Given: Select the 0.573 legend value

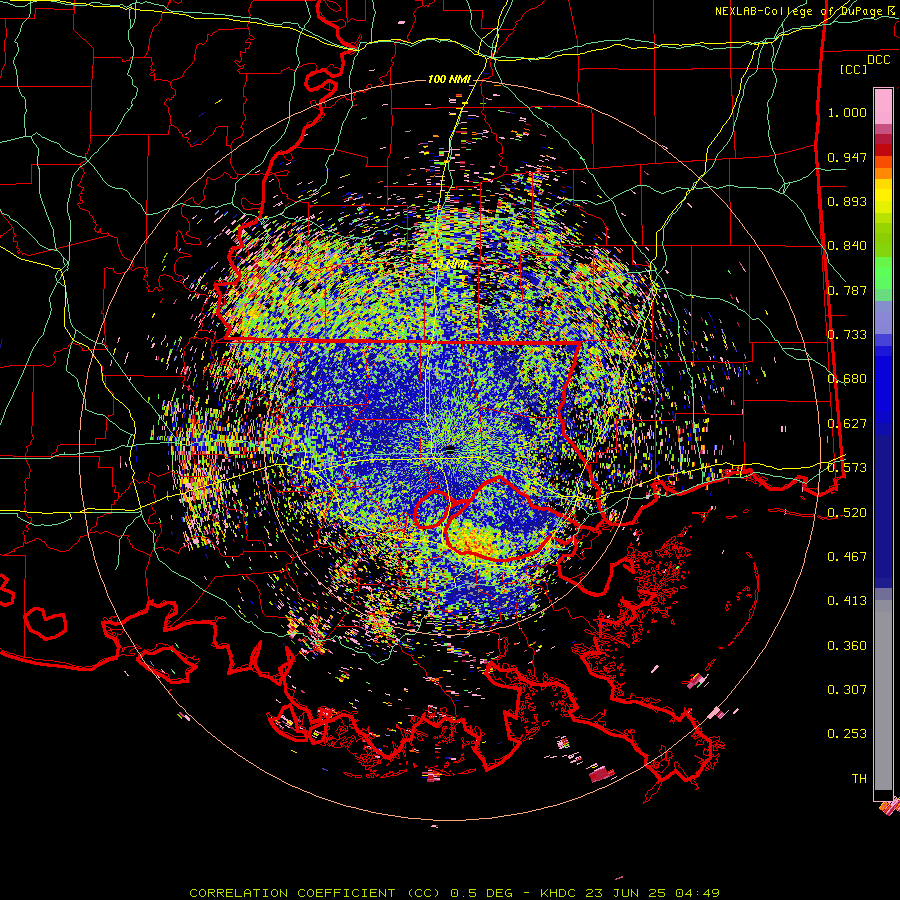Looking at the screenshot, I should [847, 468].
